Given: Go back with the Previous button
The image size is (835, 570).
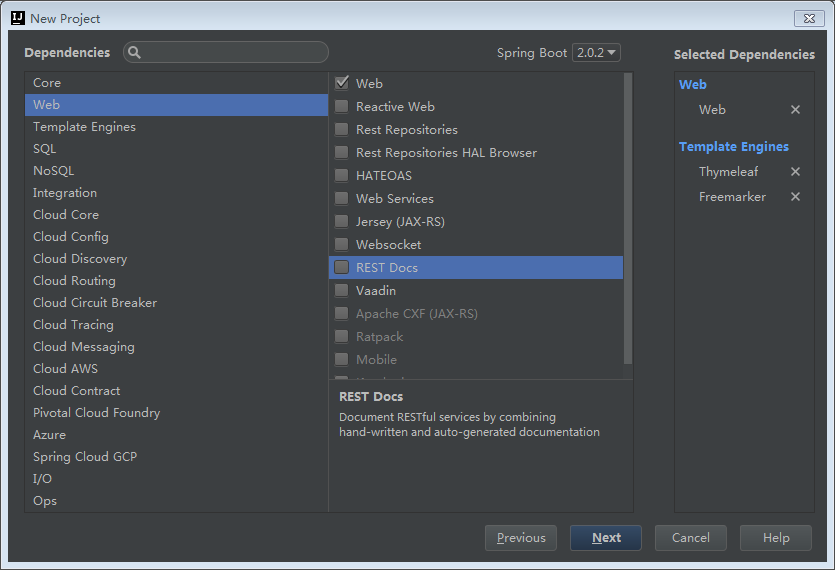Looking at the screenshot, I should 521,538.
